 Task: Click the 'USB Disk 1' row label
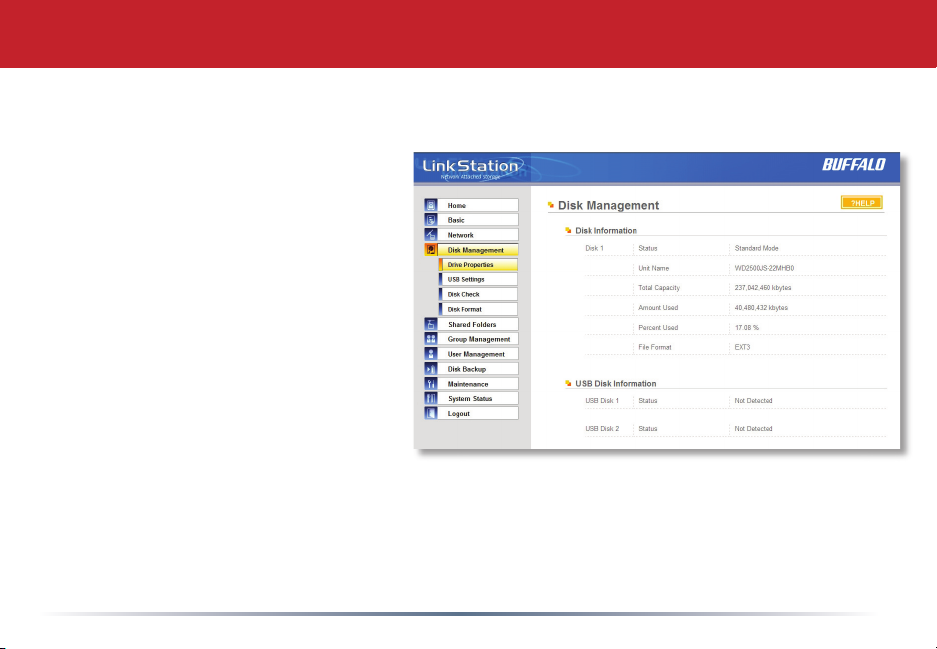point(602,400)
